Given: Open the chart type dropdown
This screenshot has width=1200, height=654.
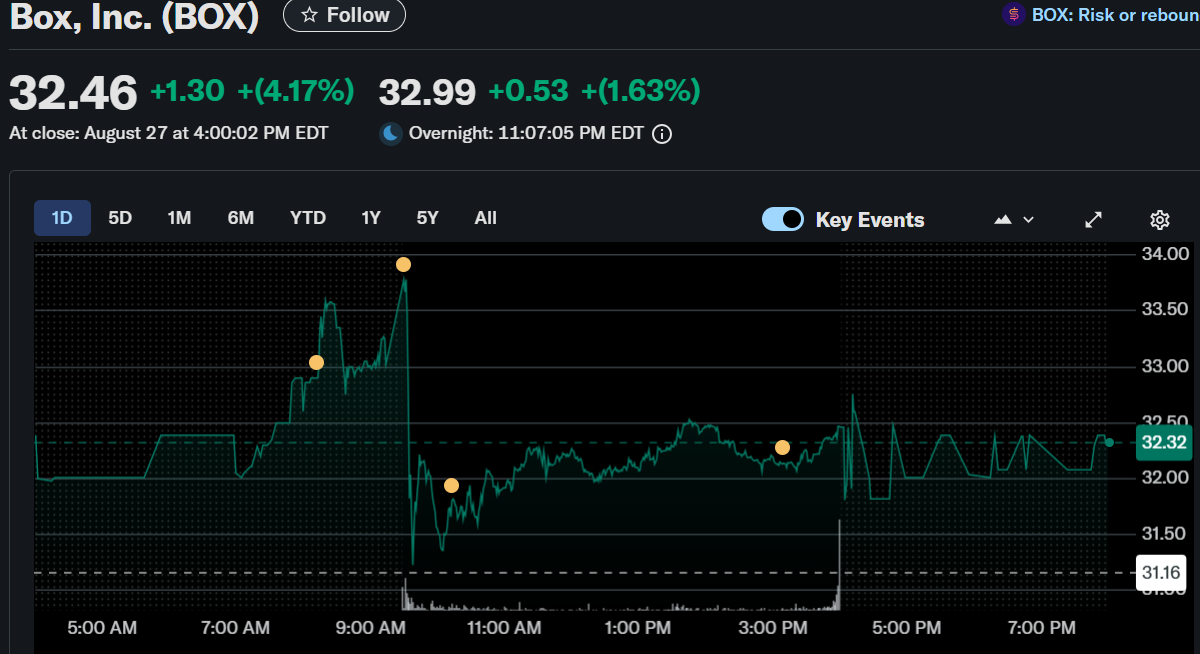Looking at the screenshot, I should pyautogui.click(x=1014, y=220).
